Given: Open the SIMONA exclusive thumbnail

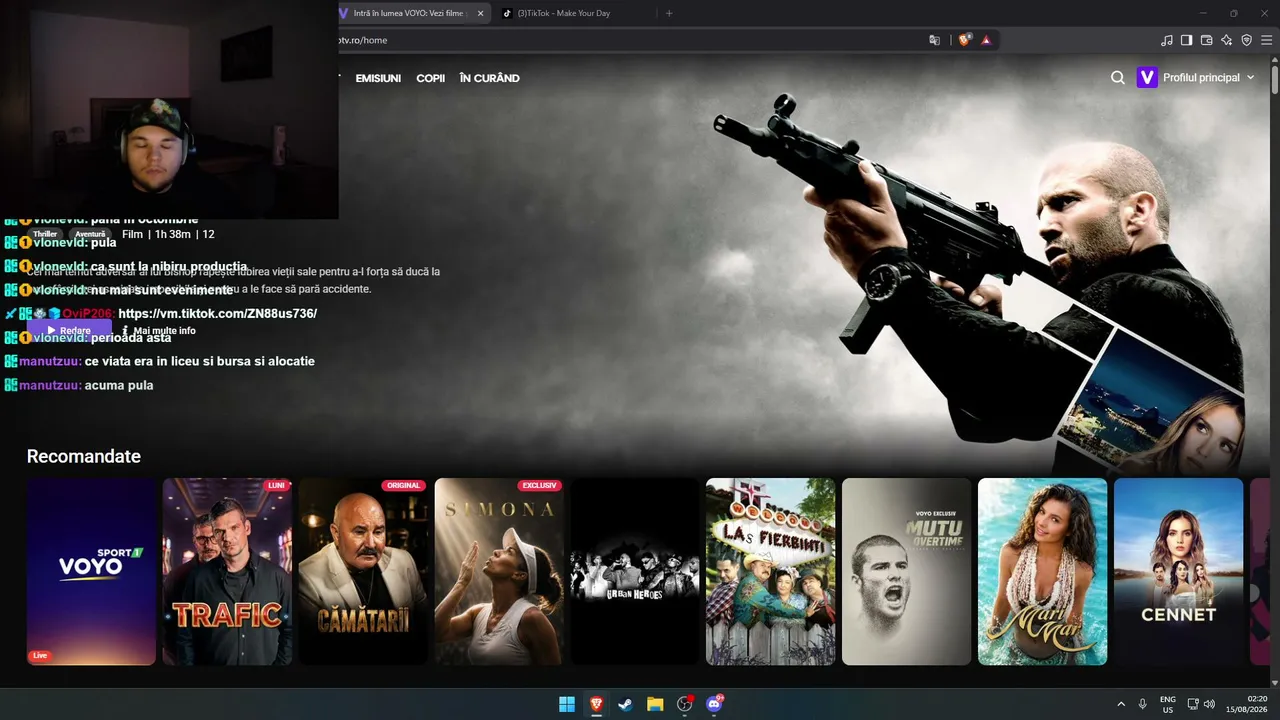Looking at the screenshot, I should tap(499, 571).
